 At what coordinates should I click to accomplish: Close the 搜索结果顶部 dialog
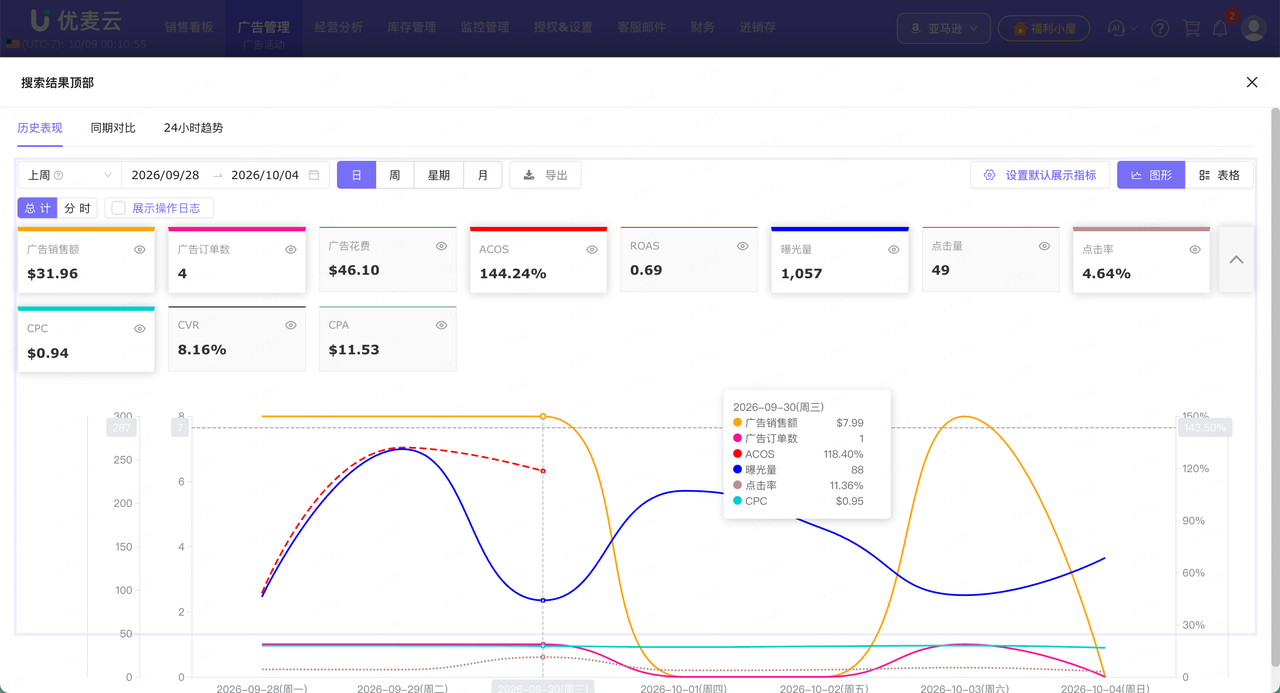[x=1252, y=82]
